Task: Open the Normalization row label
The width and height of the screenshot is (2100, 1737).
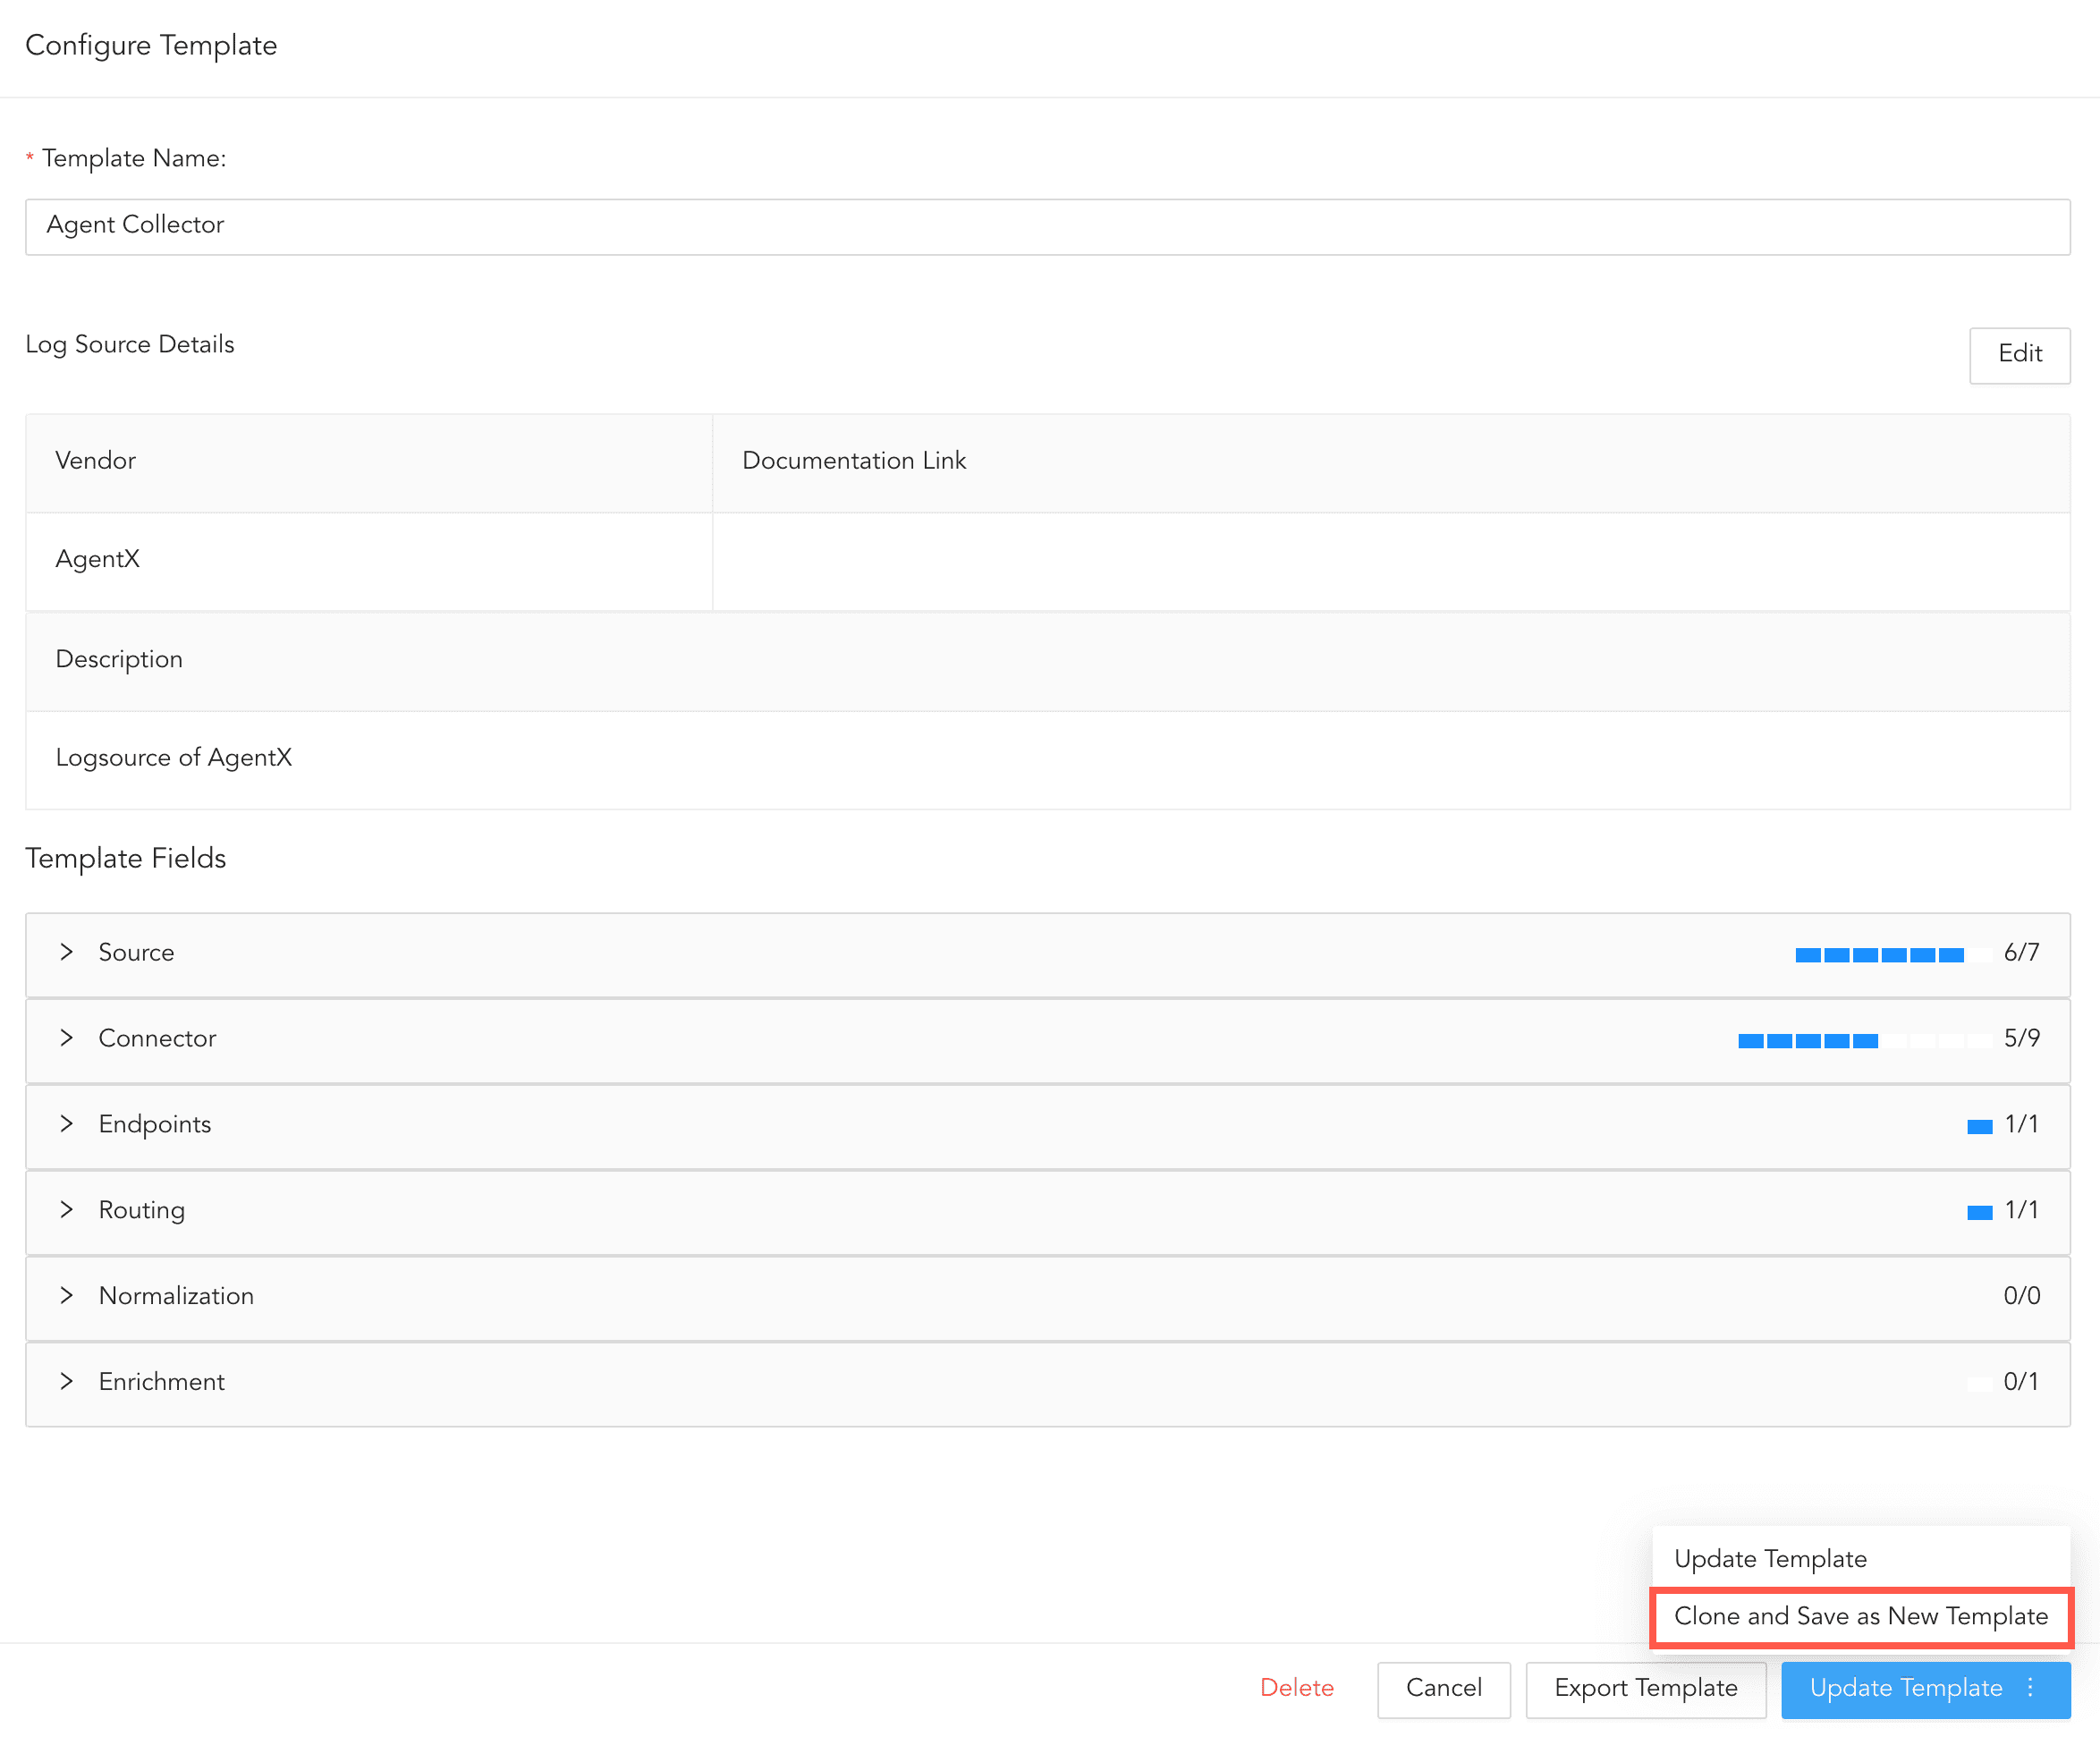Action: point(176,1297)
